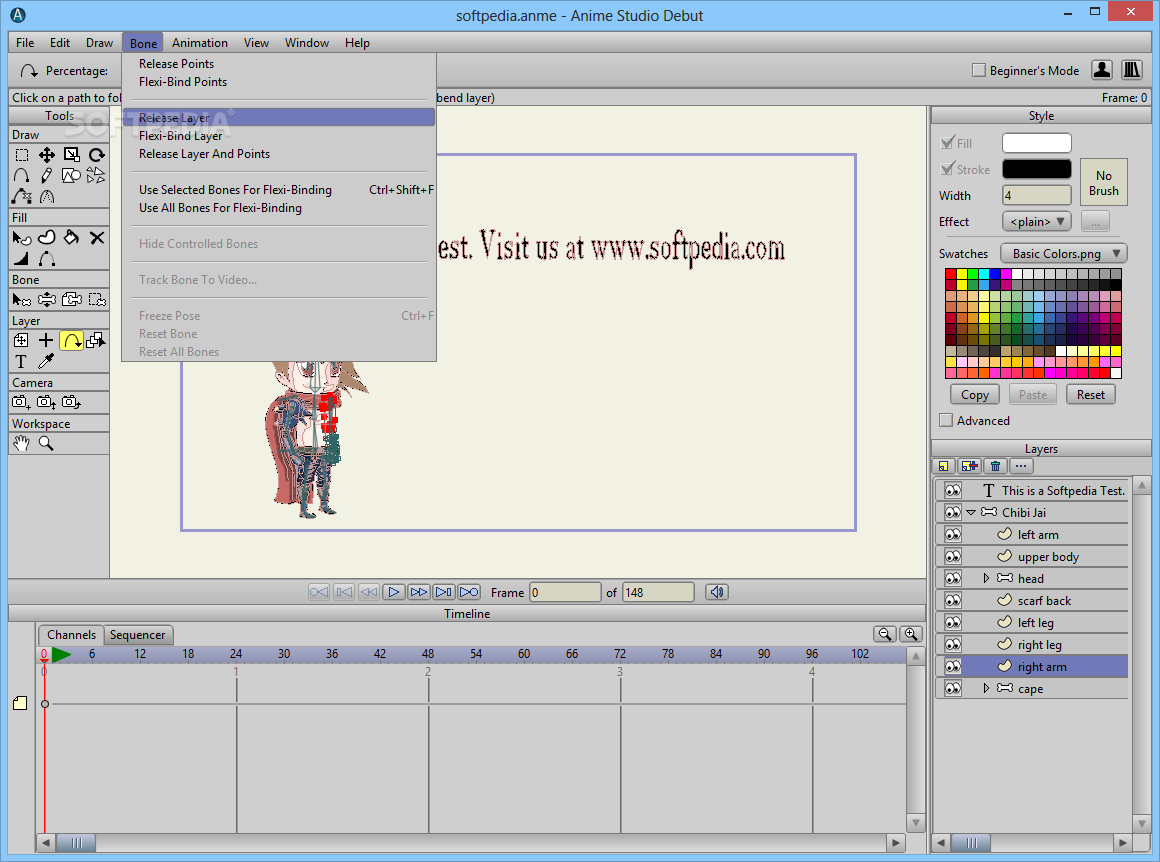Click the timeline zoom in magnifier
Screen dimensions: 1160x862
[x=911, y=634]
